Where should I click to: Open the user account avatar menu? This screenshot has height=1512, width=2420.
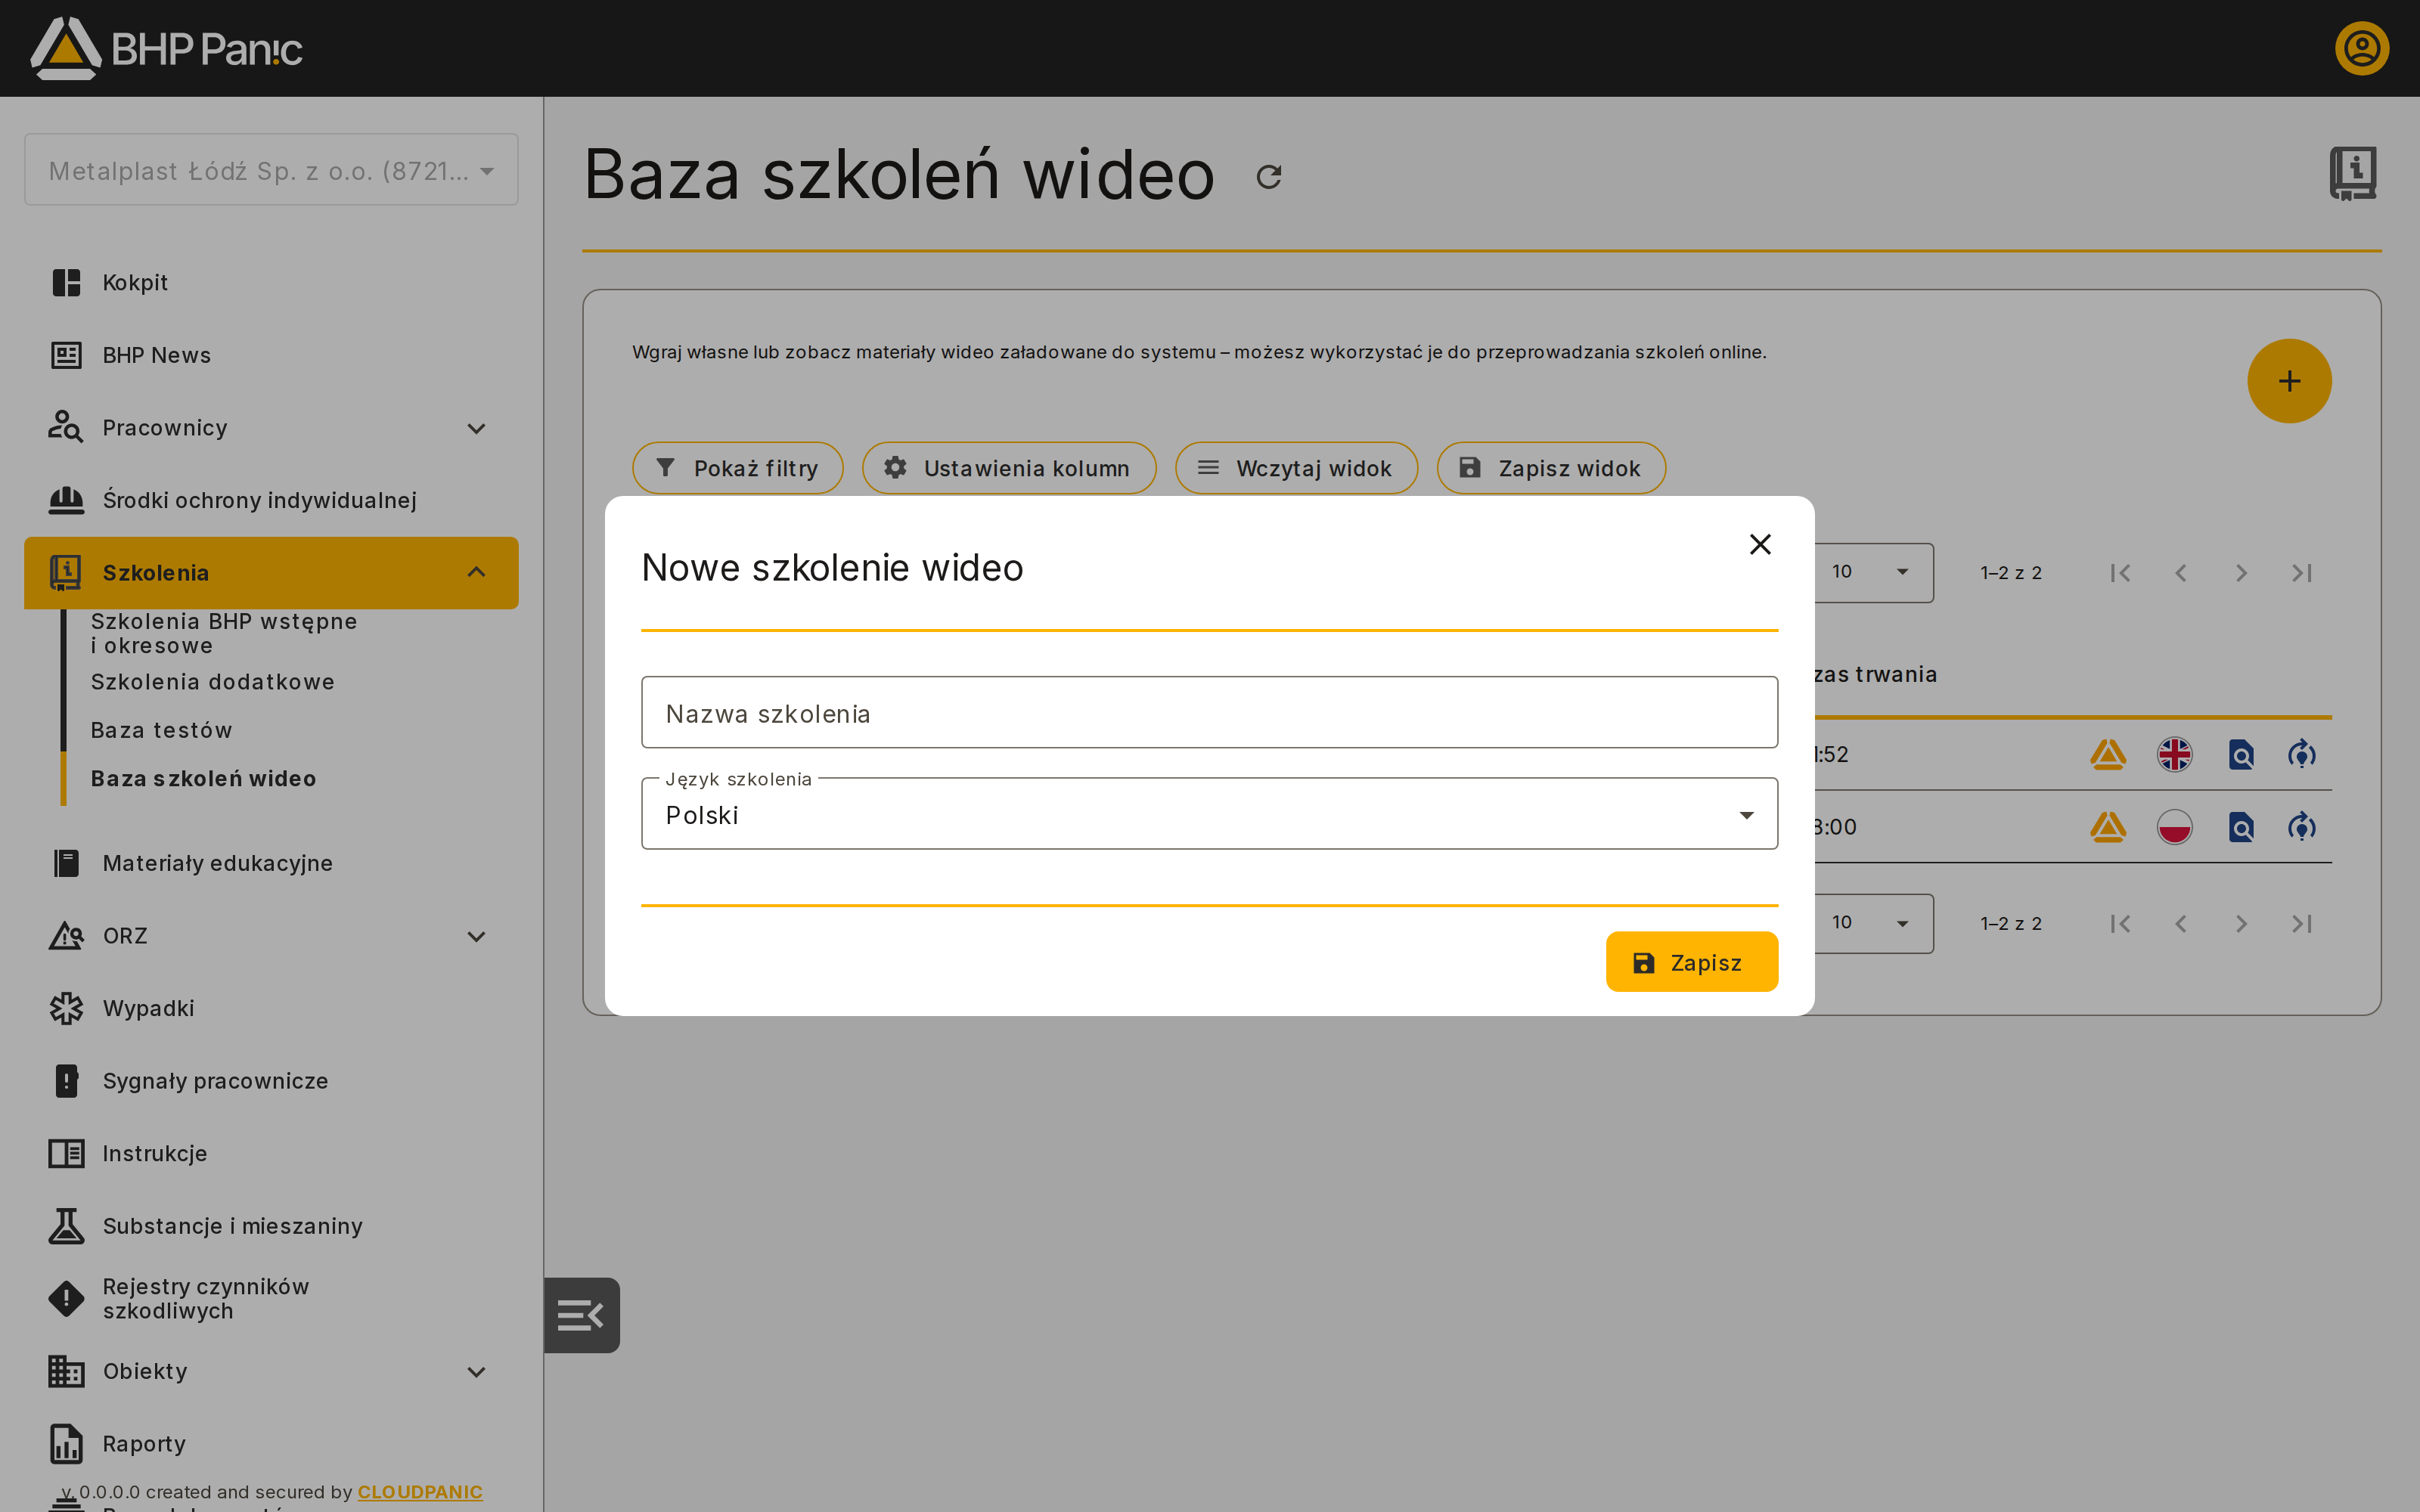pos(2362,48)
